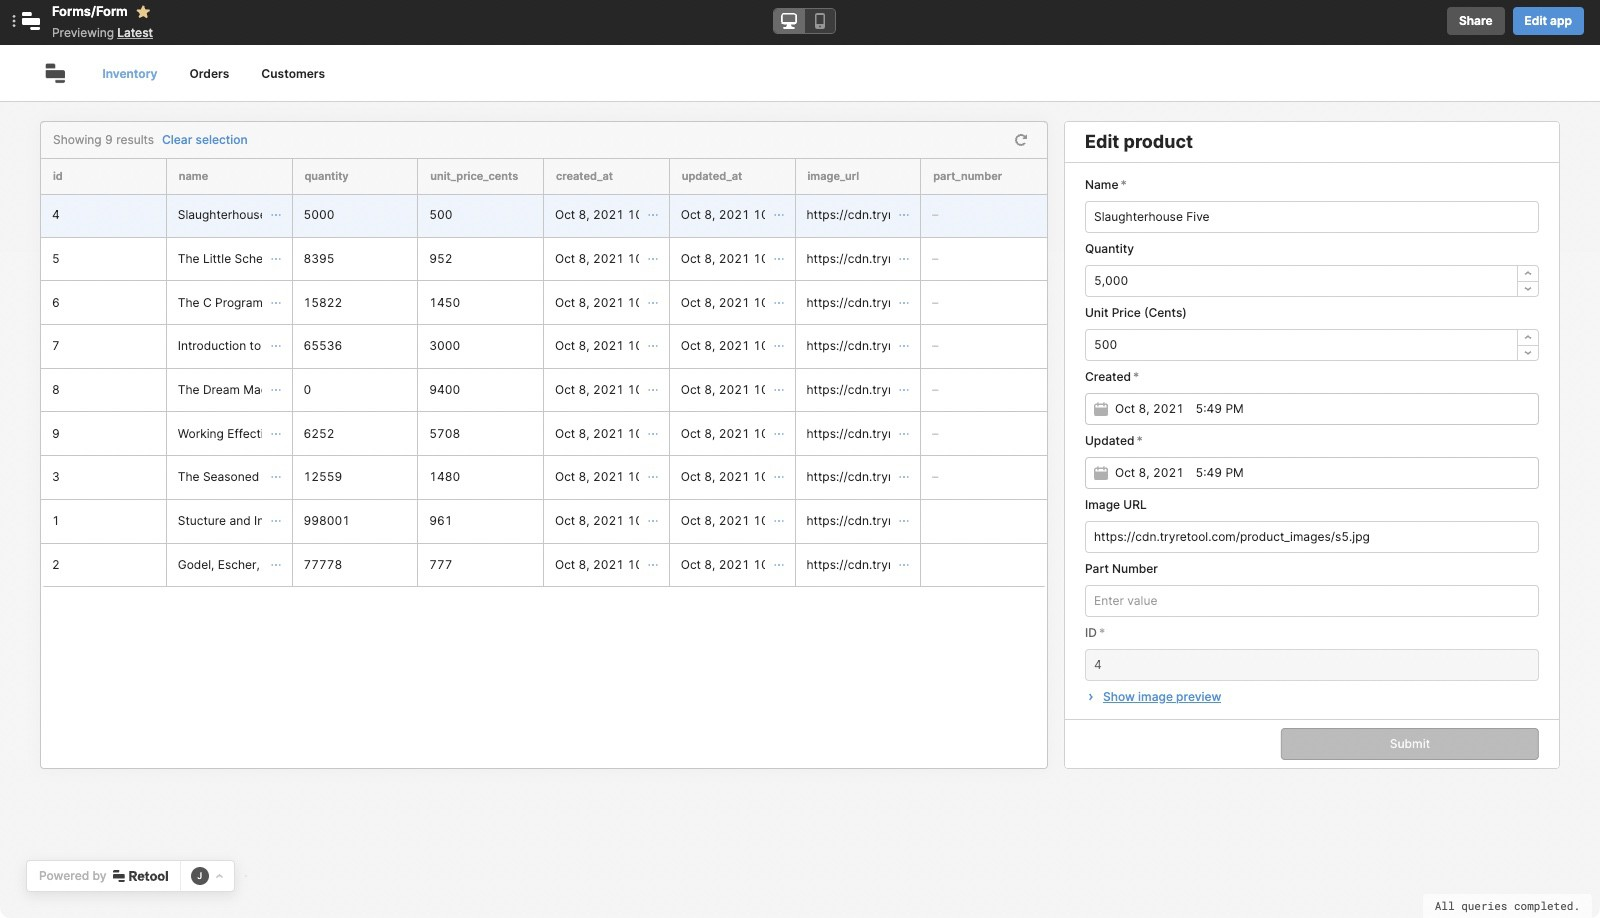Switch to desktop preview mode

(x=789, y=21)
